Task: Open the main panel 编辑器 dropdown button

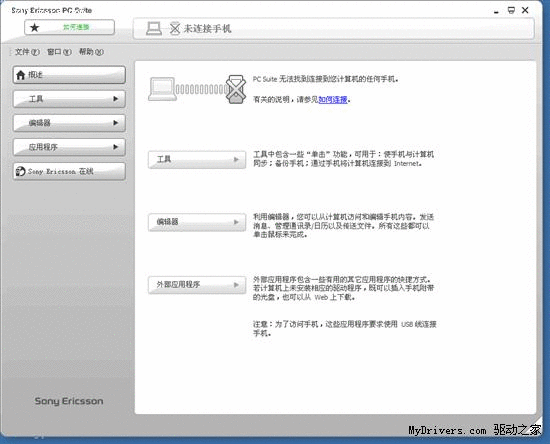Action: 197,222
